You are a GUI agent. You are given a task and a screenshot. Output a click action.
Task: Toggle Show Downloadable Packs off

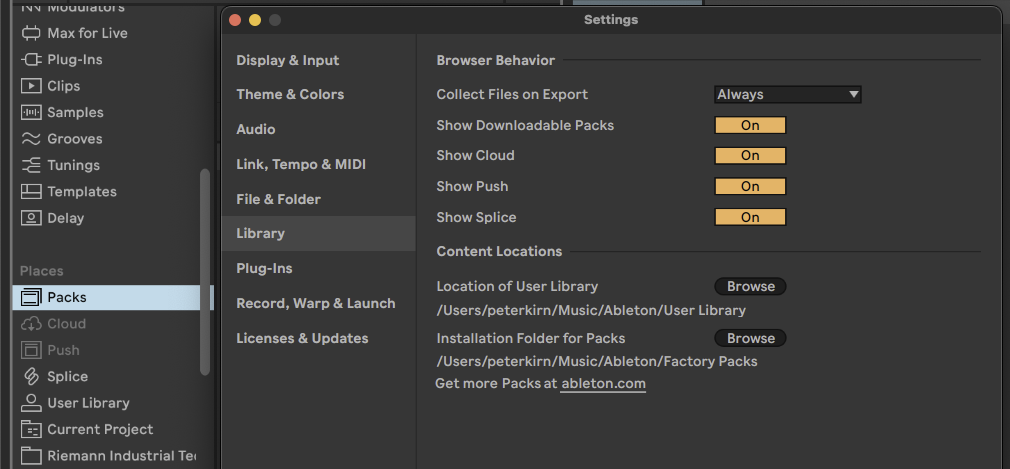[750, 125]
